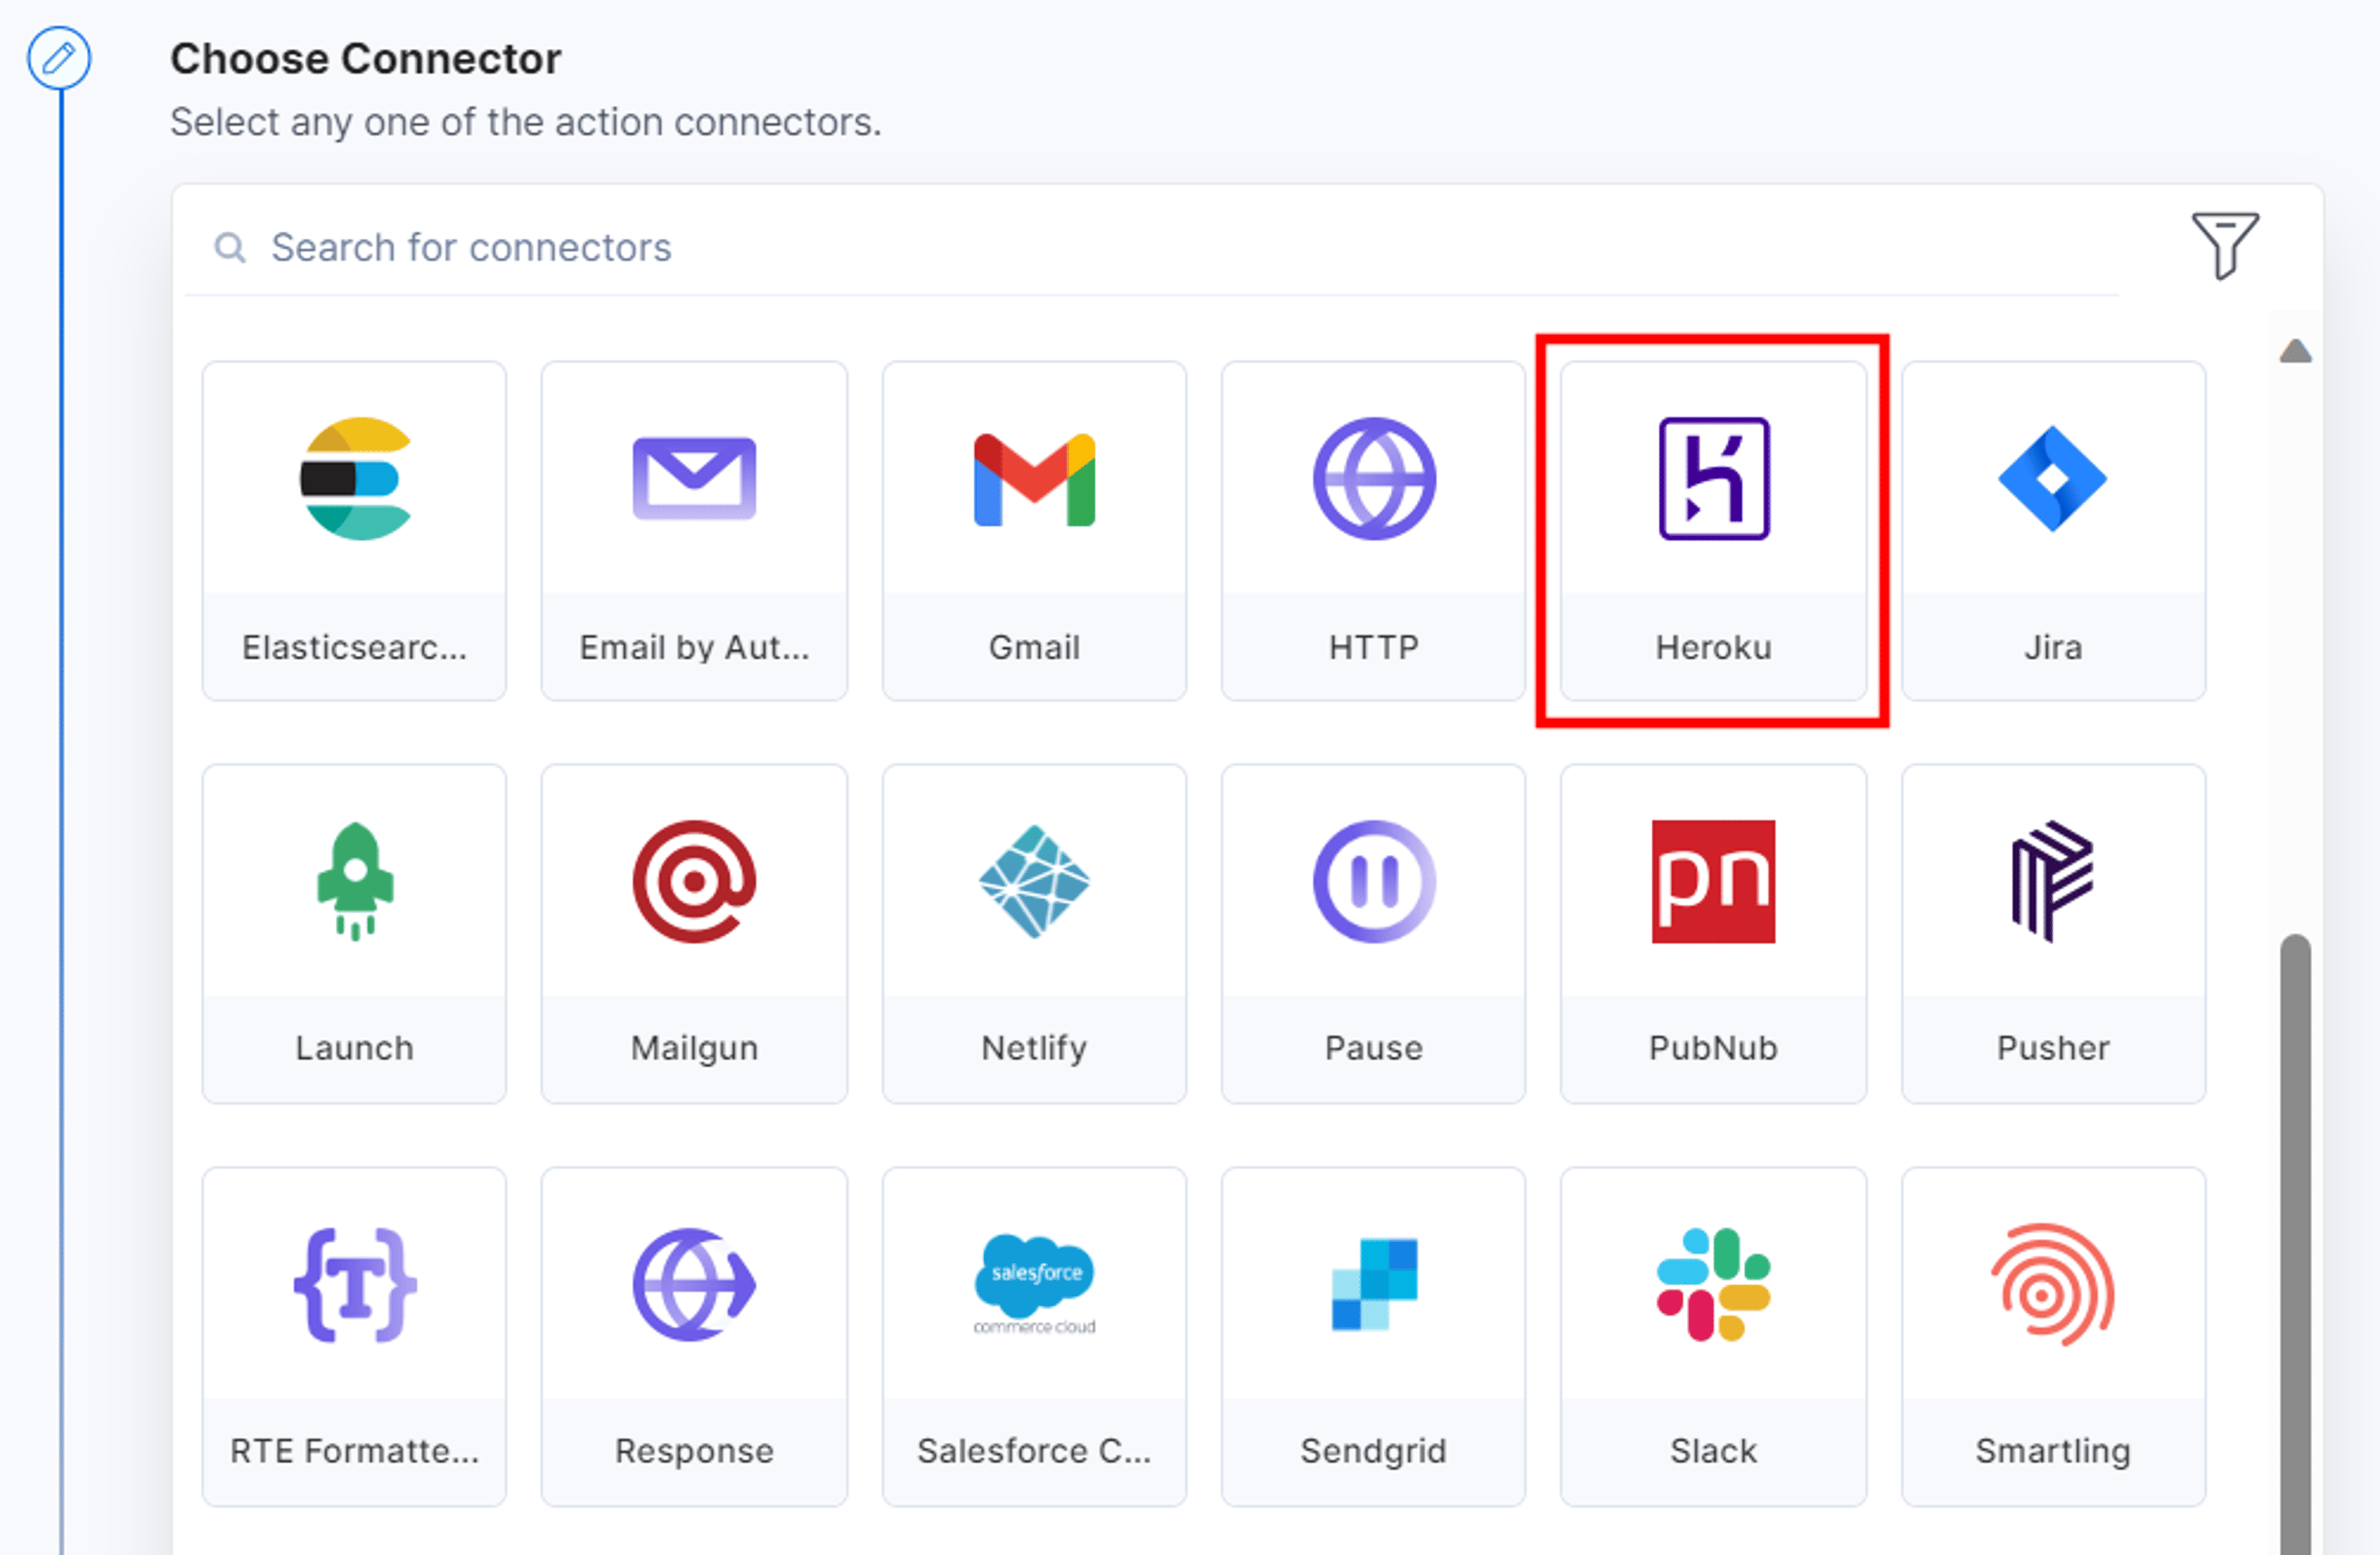Click the Netlify label text

pyautogui.click(x=1034, y=1048)
